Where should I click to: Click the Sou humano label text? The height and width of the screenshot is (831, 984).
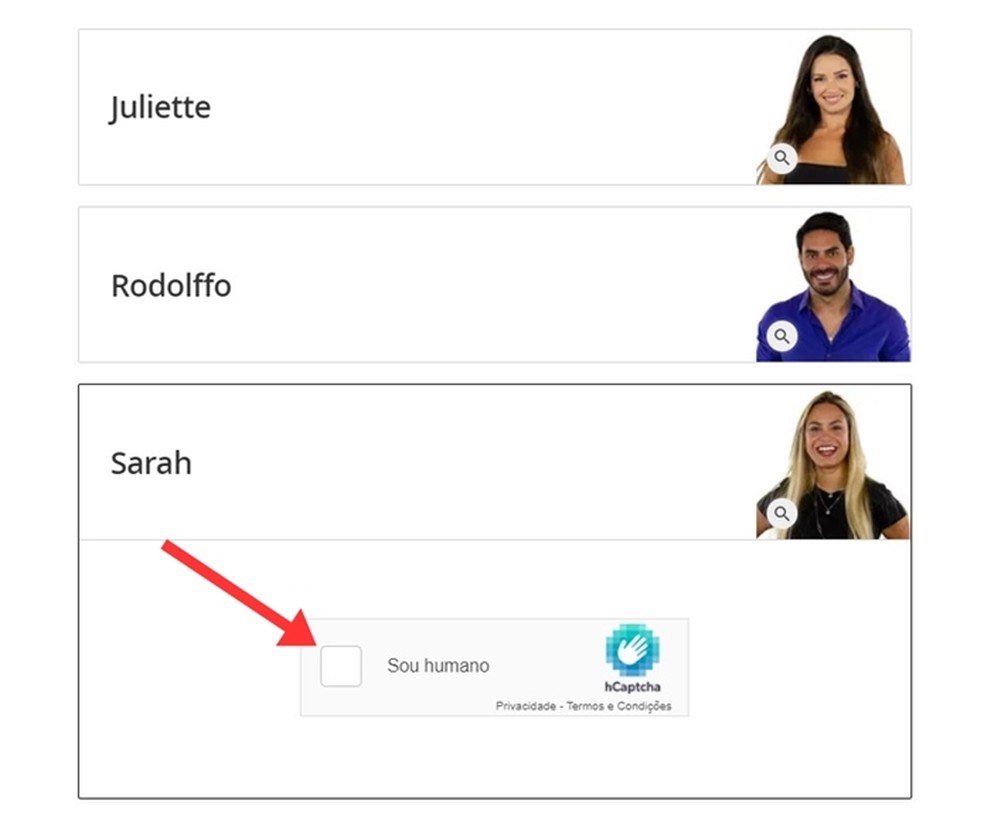[x=438, y=666]
